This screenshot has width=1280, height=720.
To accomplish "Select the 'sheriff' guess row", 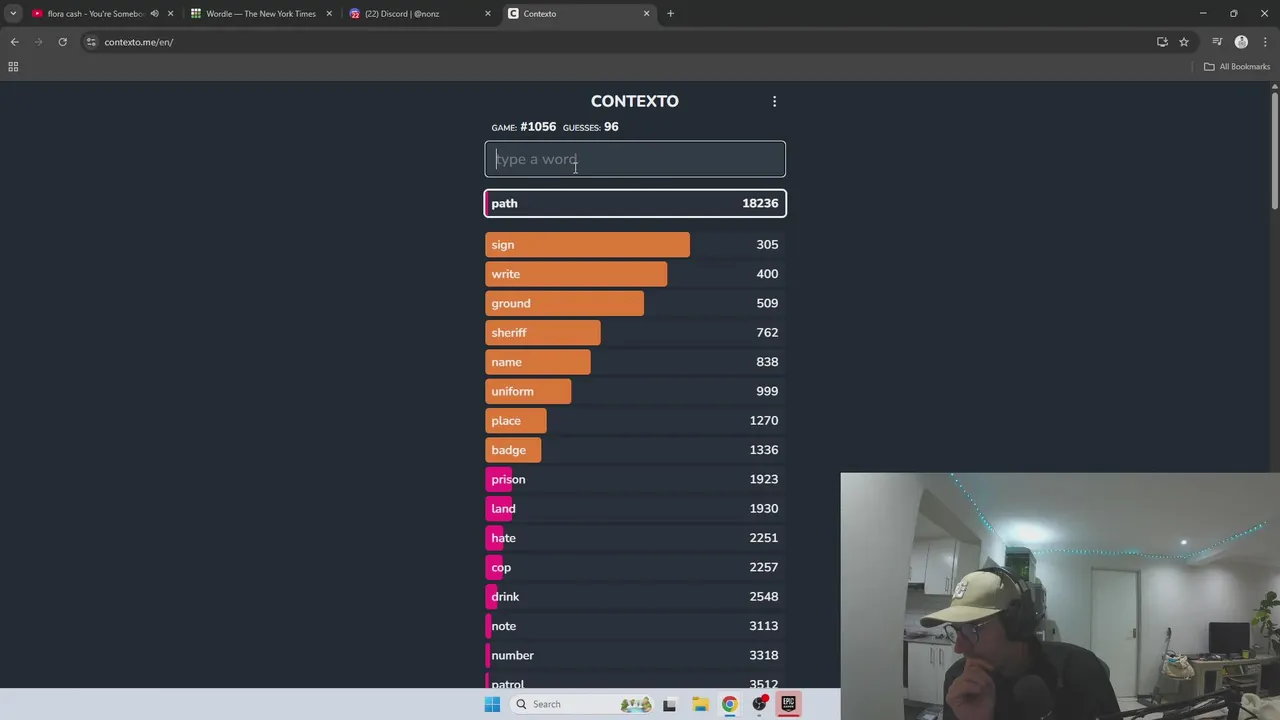I will (635, 333).
